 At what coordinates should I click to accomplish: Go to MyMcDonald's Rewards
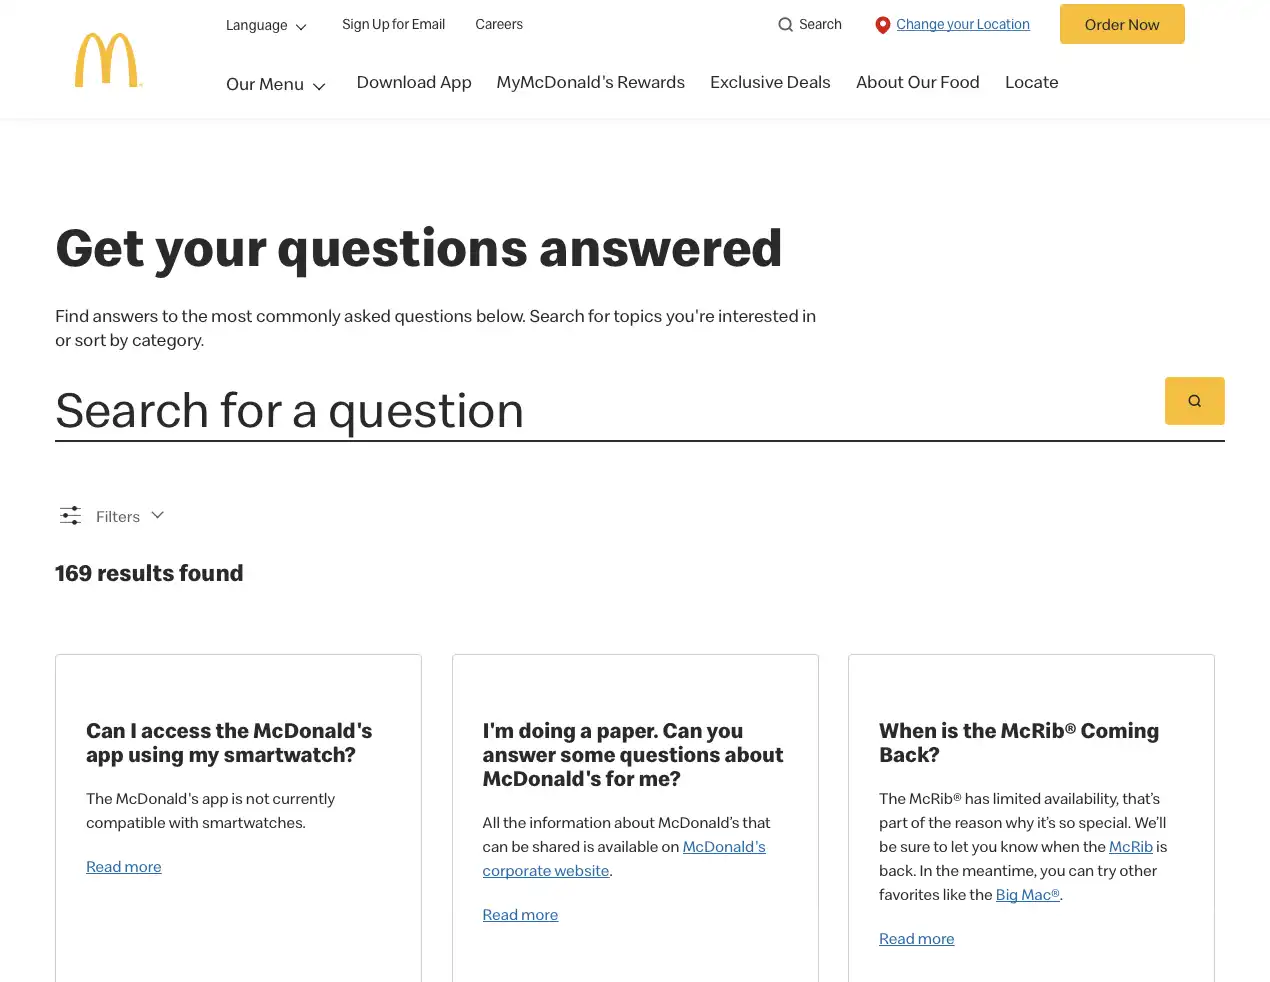pos(590,83)
